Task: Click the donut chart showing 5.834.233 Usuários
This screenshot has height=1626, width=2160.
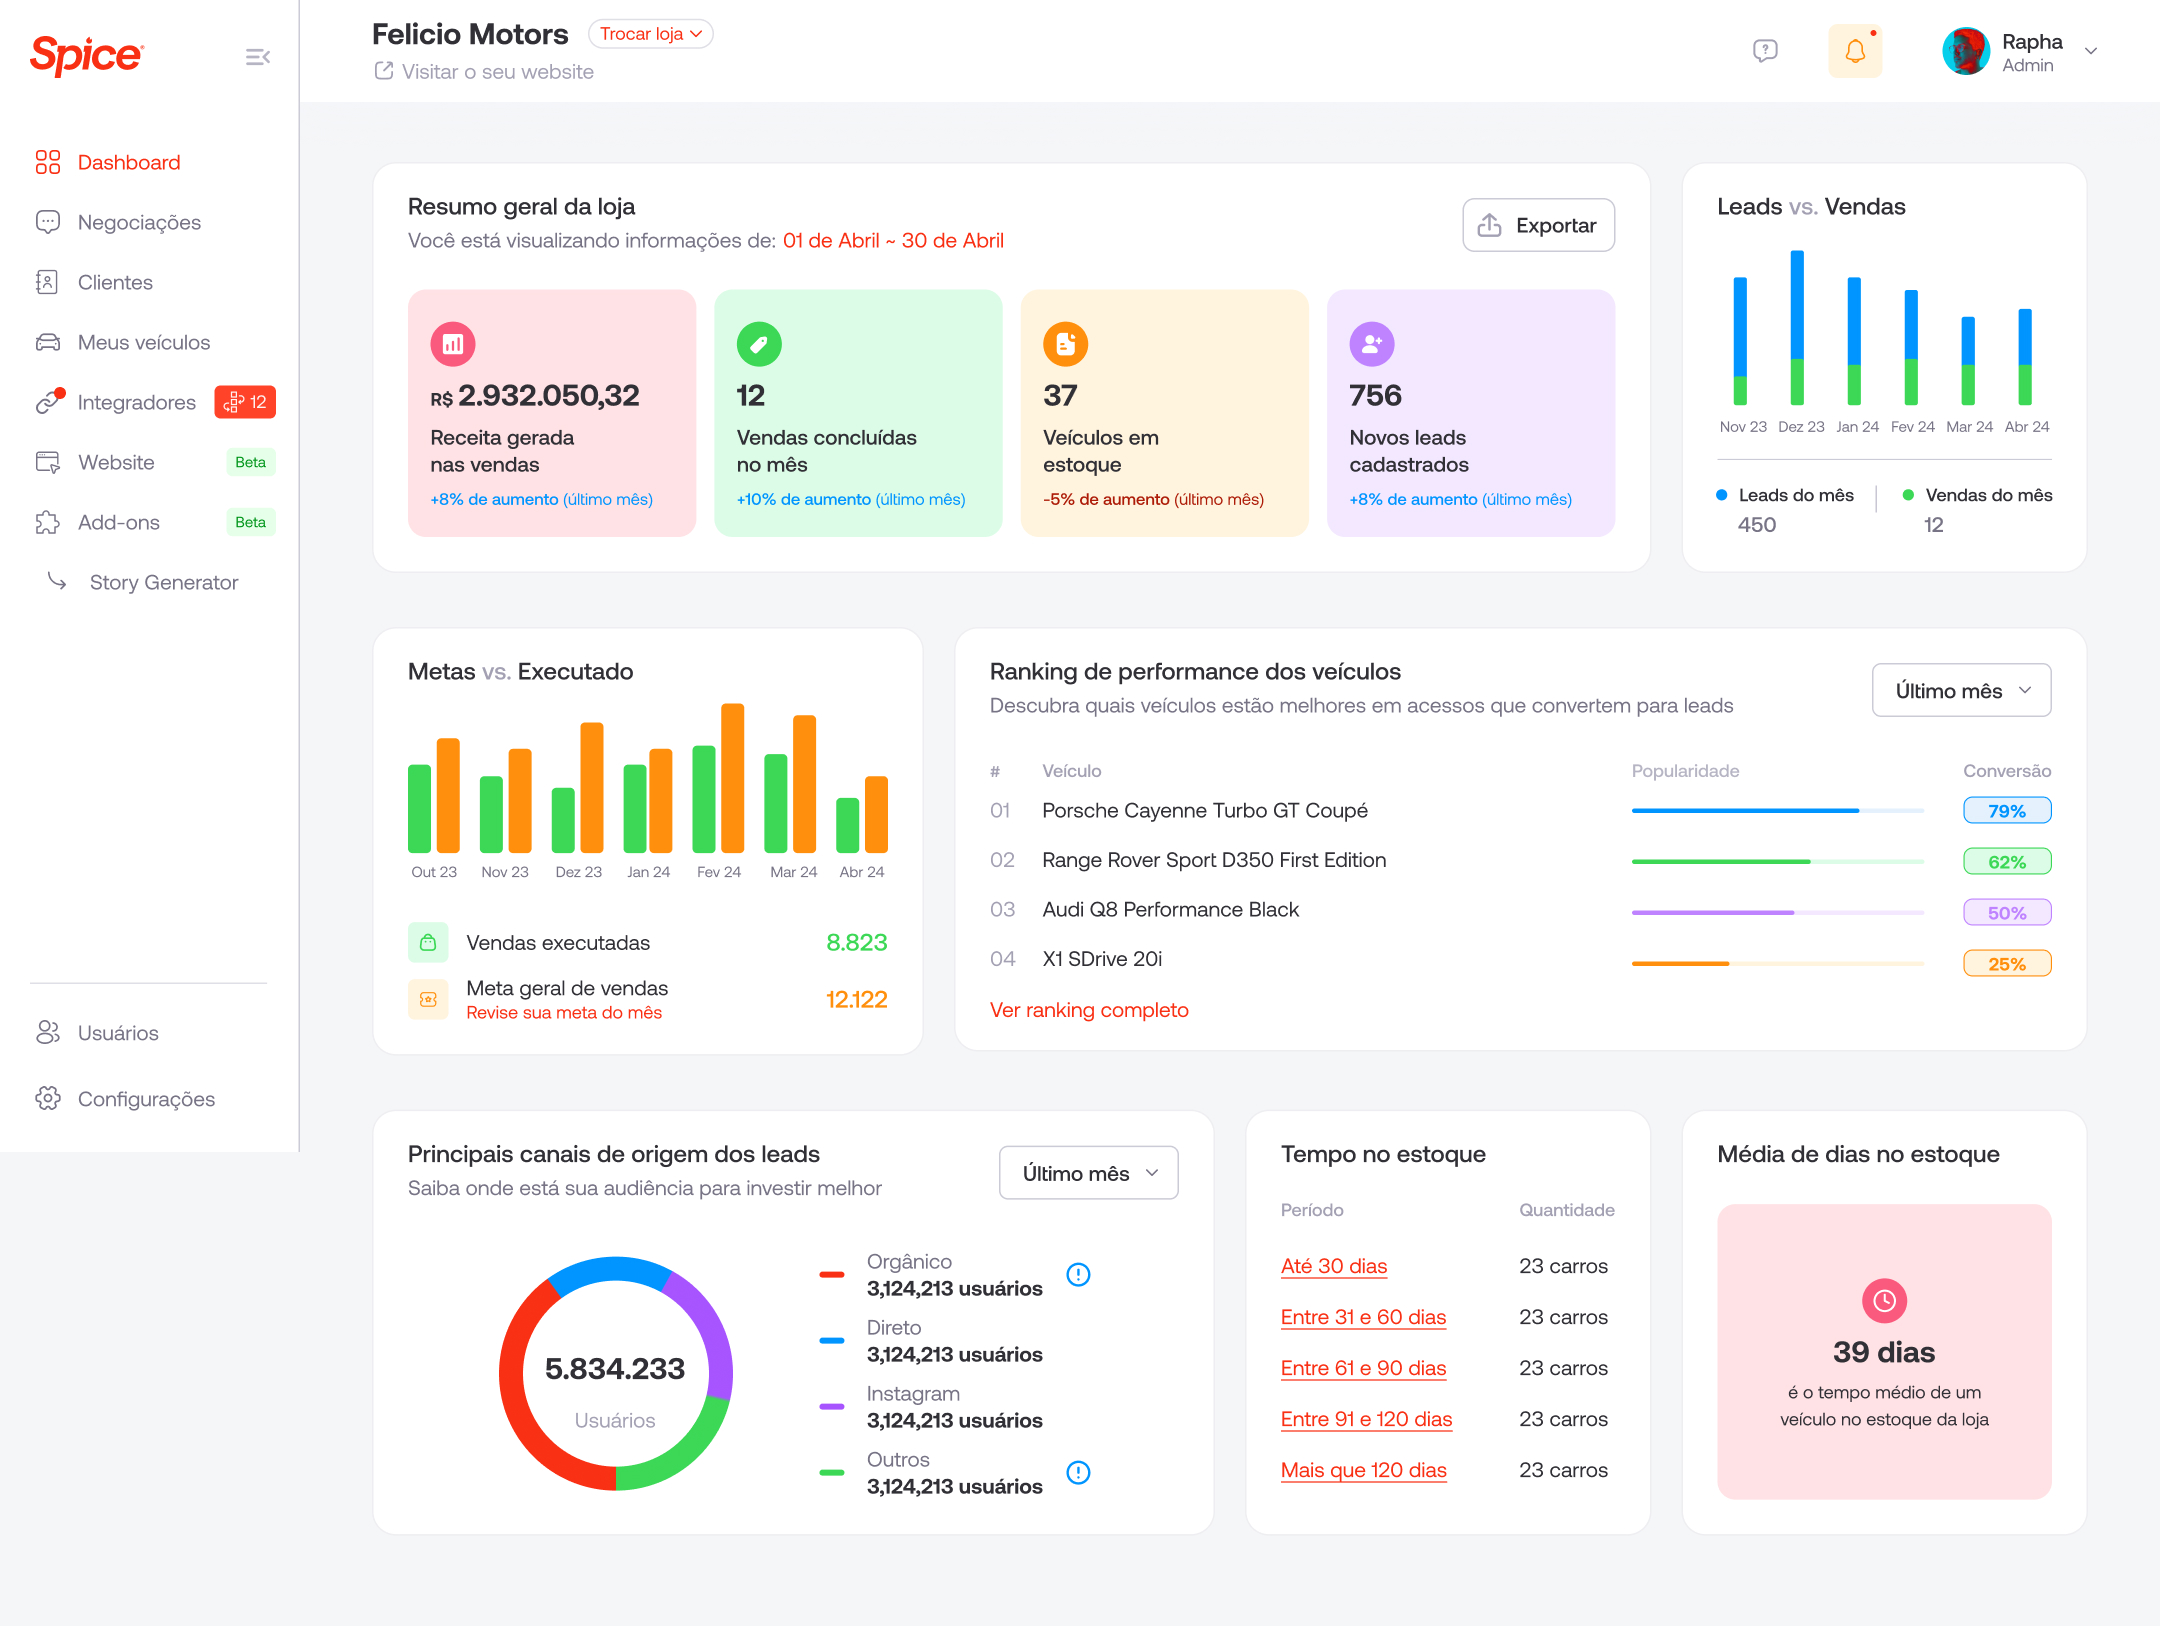Action: pyautogui.click(x=616, y=1374)
